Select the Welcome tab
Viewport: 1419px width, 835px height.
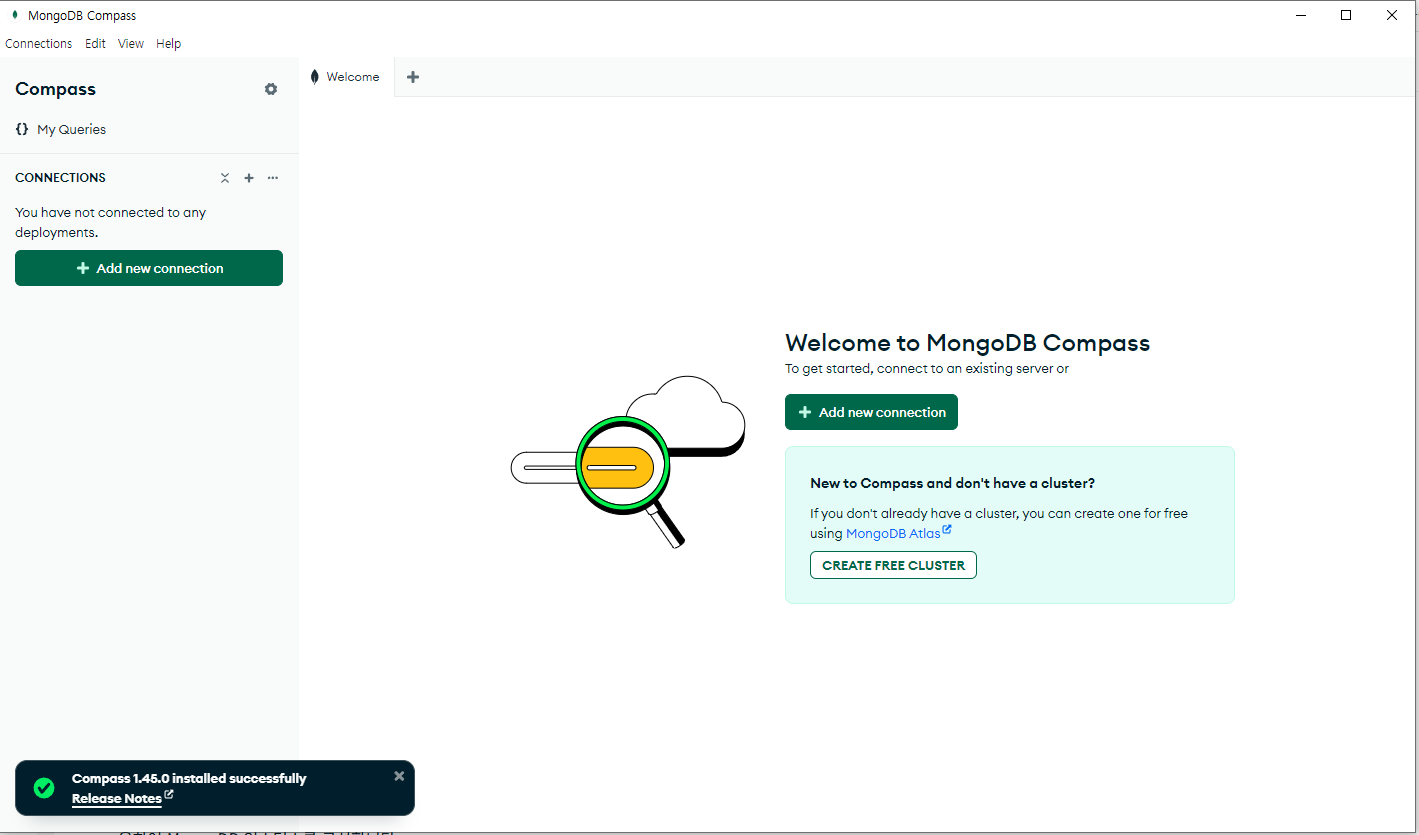coord(347,77)
